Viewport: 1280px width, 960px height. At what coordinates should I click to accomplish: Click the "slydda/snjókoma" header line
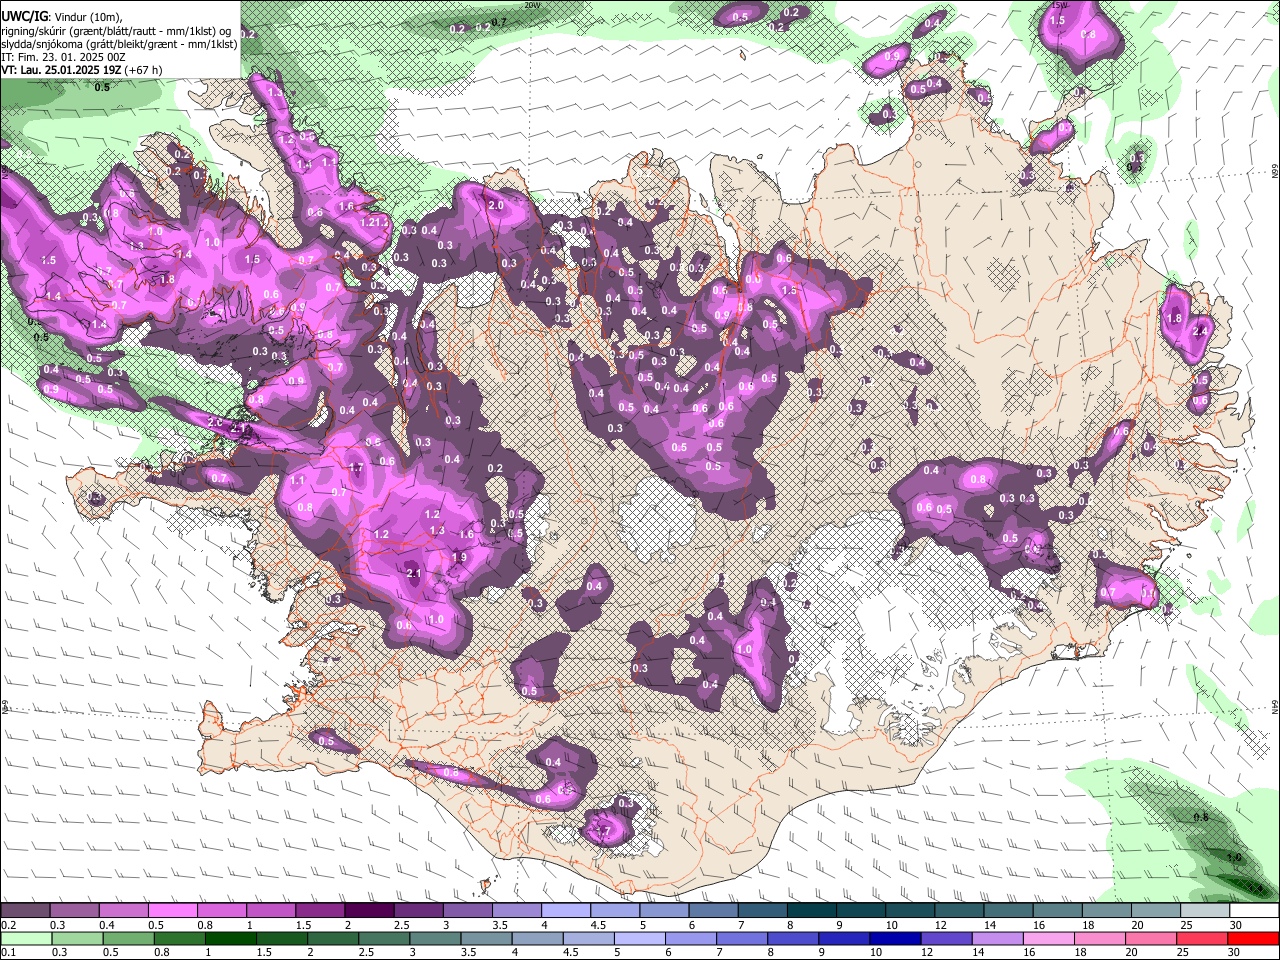click(119, 44)
